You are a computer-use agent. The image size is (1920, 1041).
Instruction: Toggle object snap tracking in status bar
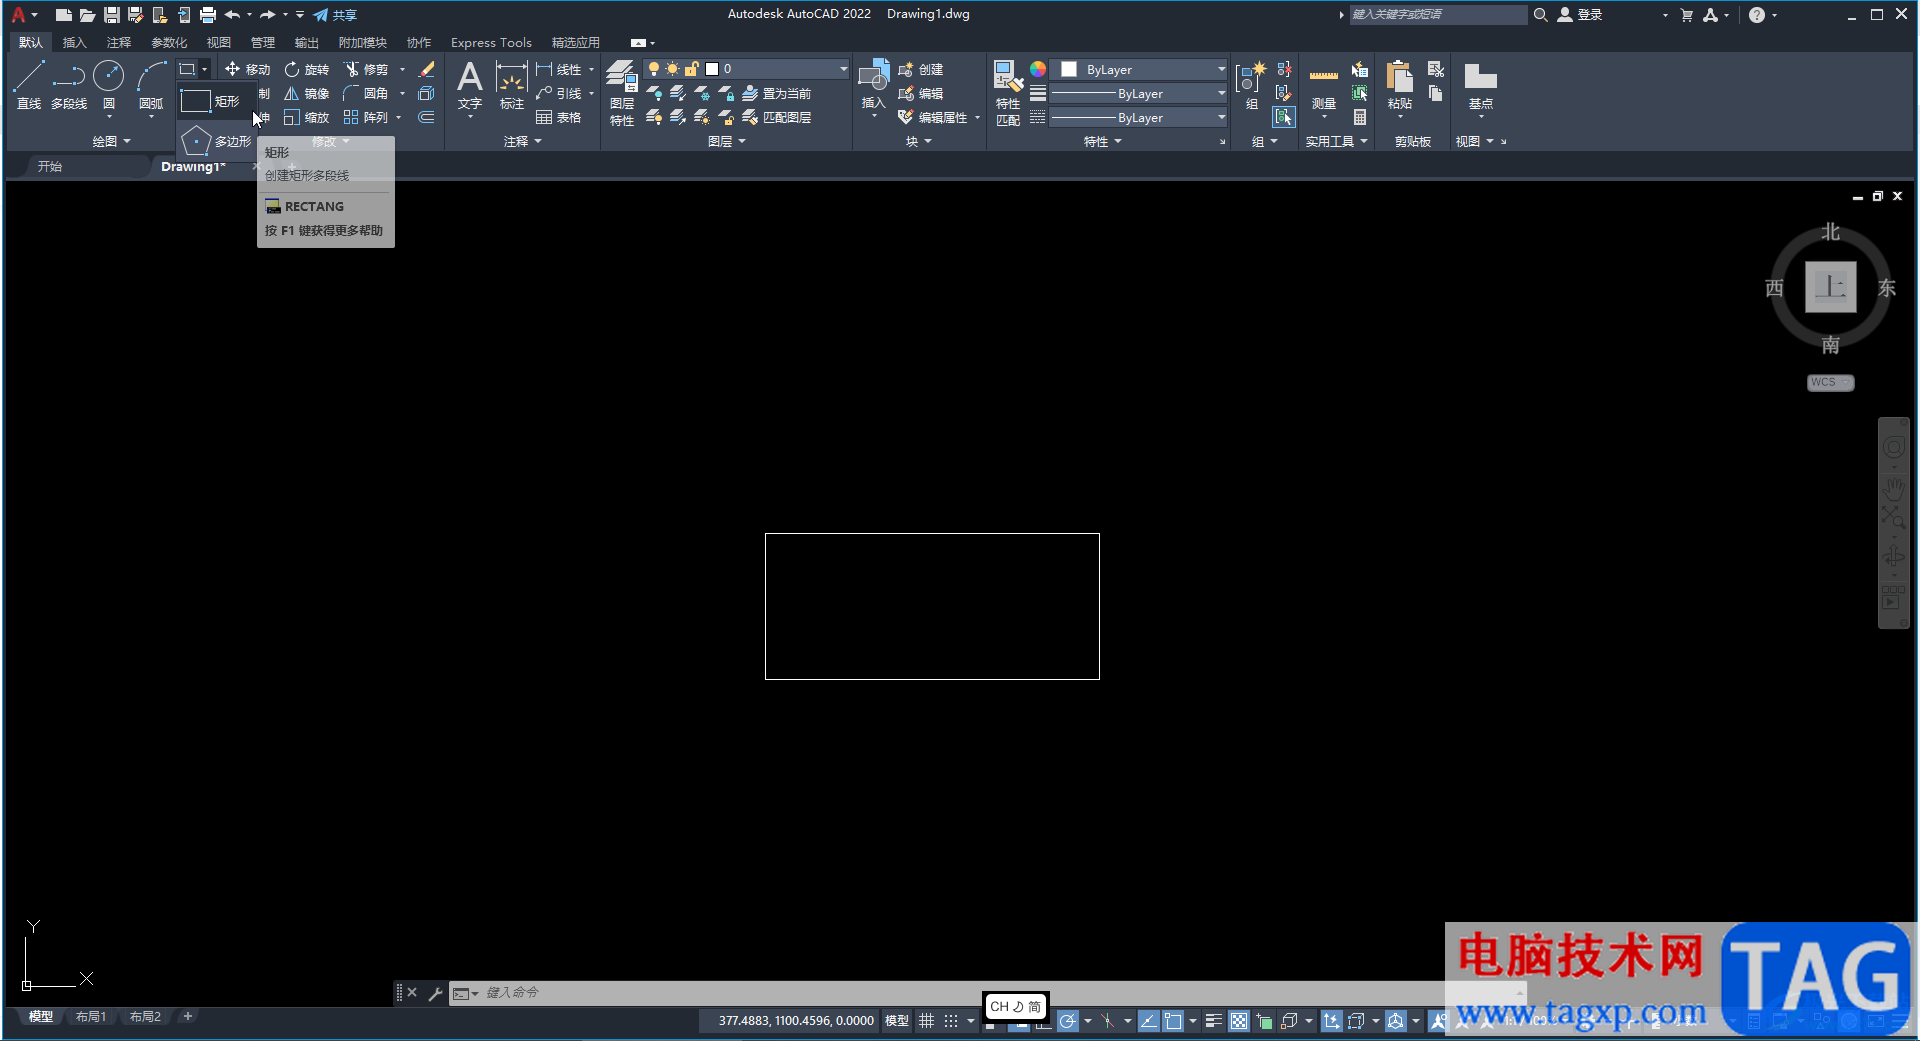(x=1149, y=1021)
